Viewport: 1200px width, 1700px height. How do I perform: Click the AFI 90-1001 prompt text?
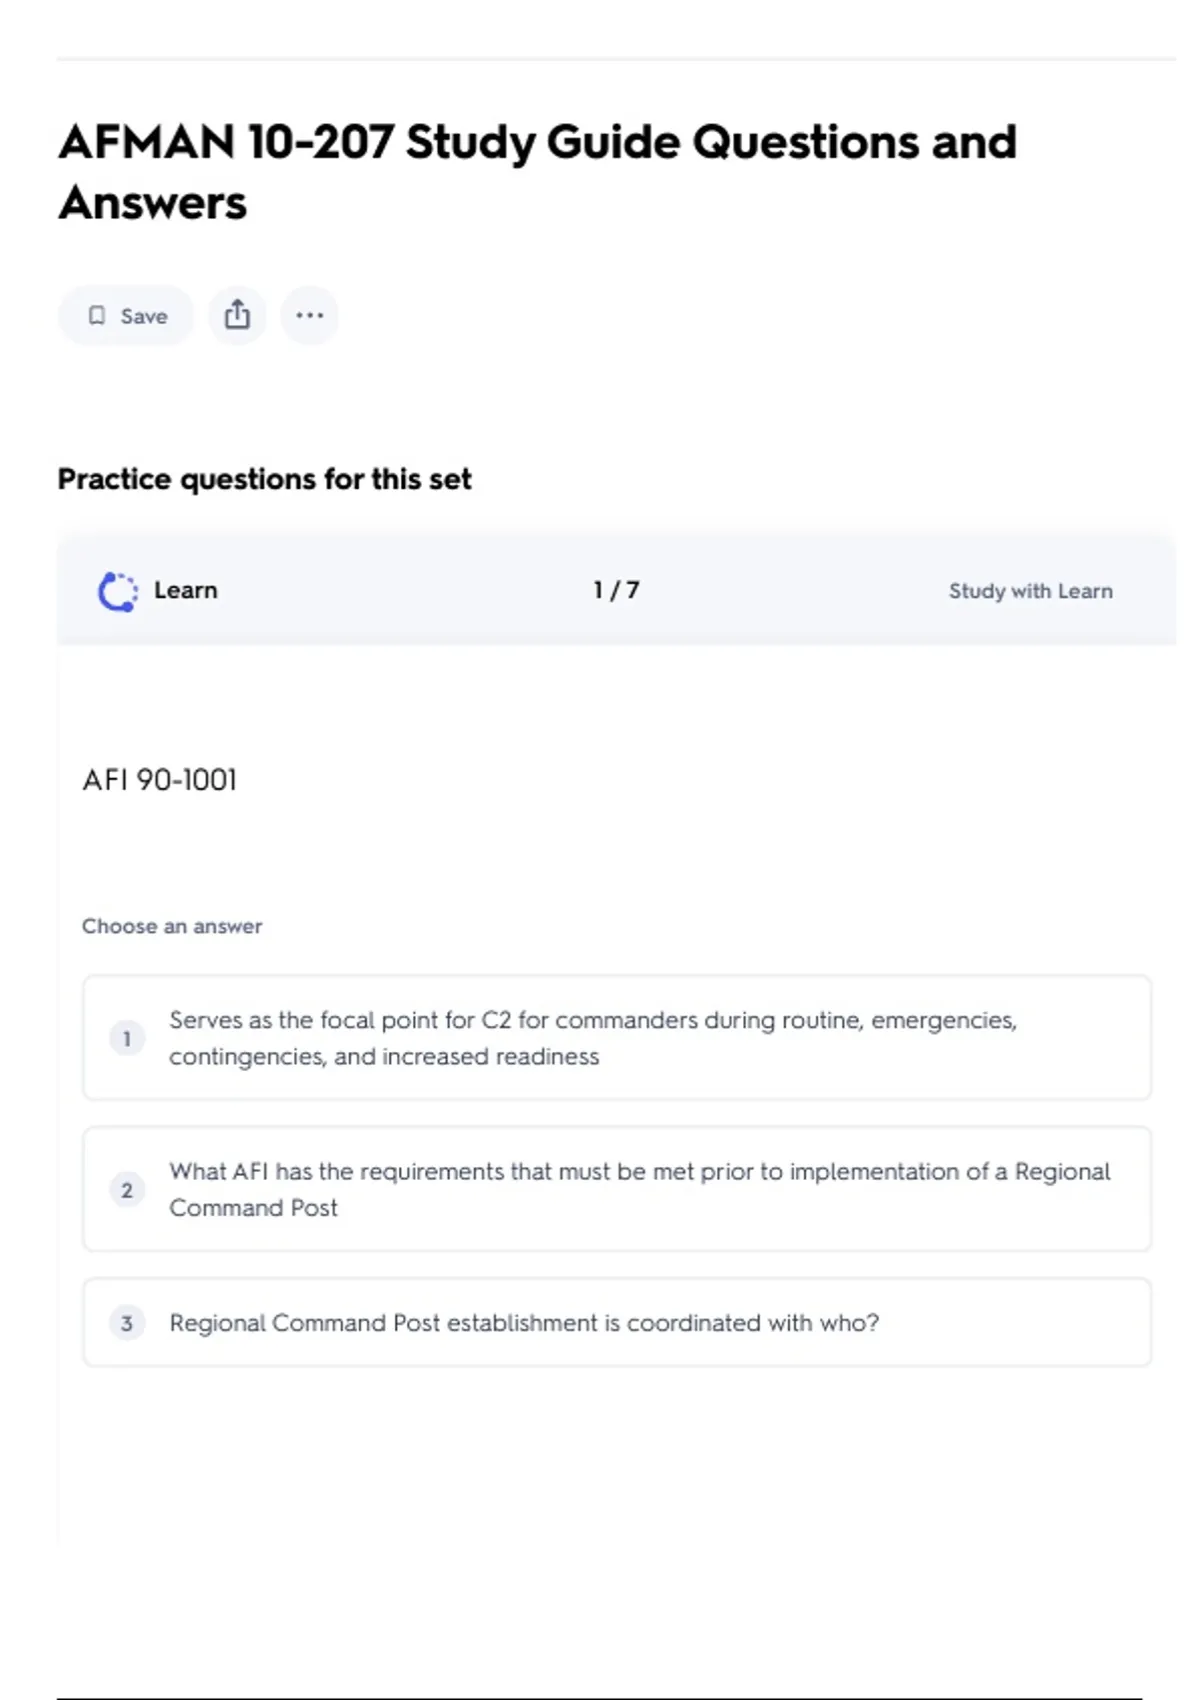coord(160,780)
